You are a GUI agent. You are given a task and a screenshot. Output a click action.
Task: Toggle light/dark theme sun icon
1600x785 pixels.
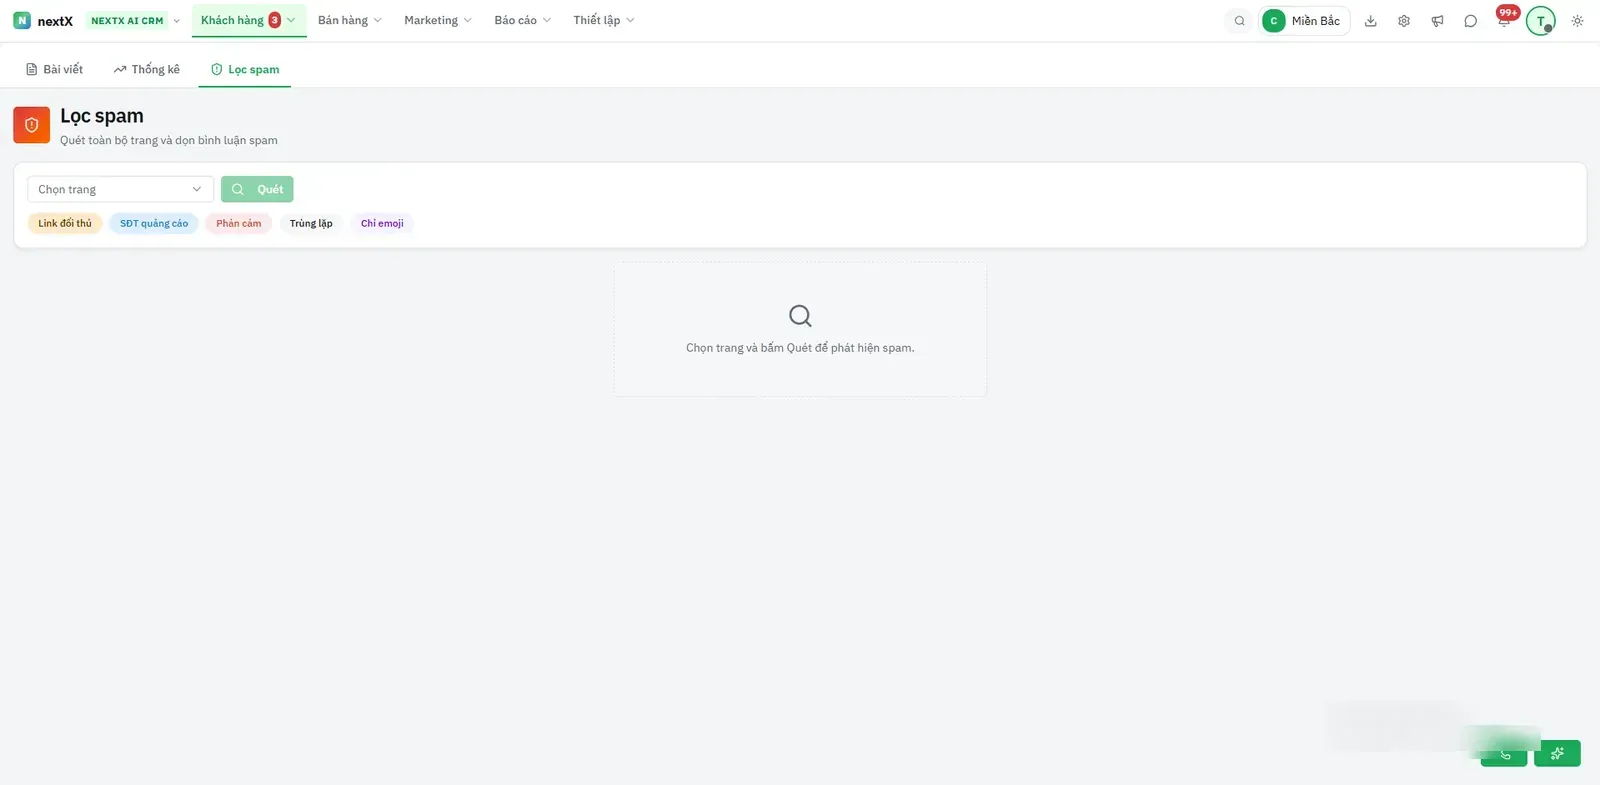tap(1577, 21)
